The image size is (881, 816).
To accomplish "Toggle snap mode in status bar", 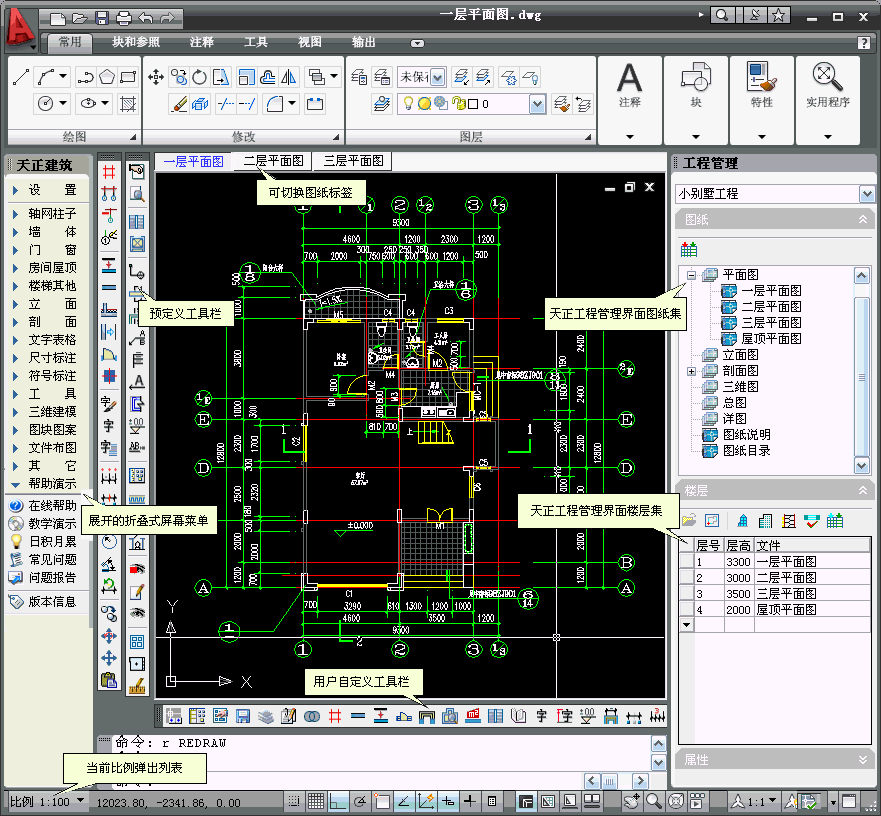I will (294, 801).
